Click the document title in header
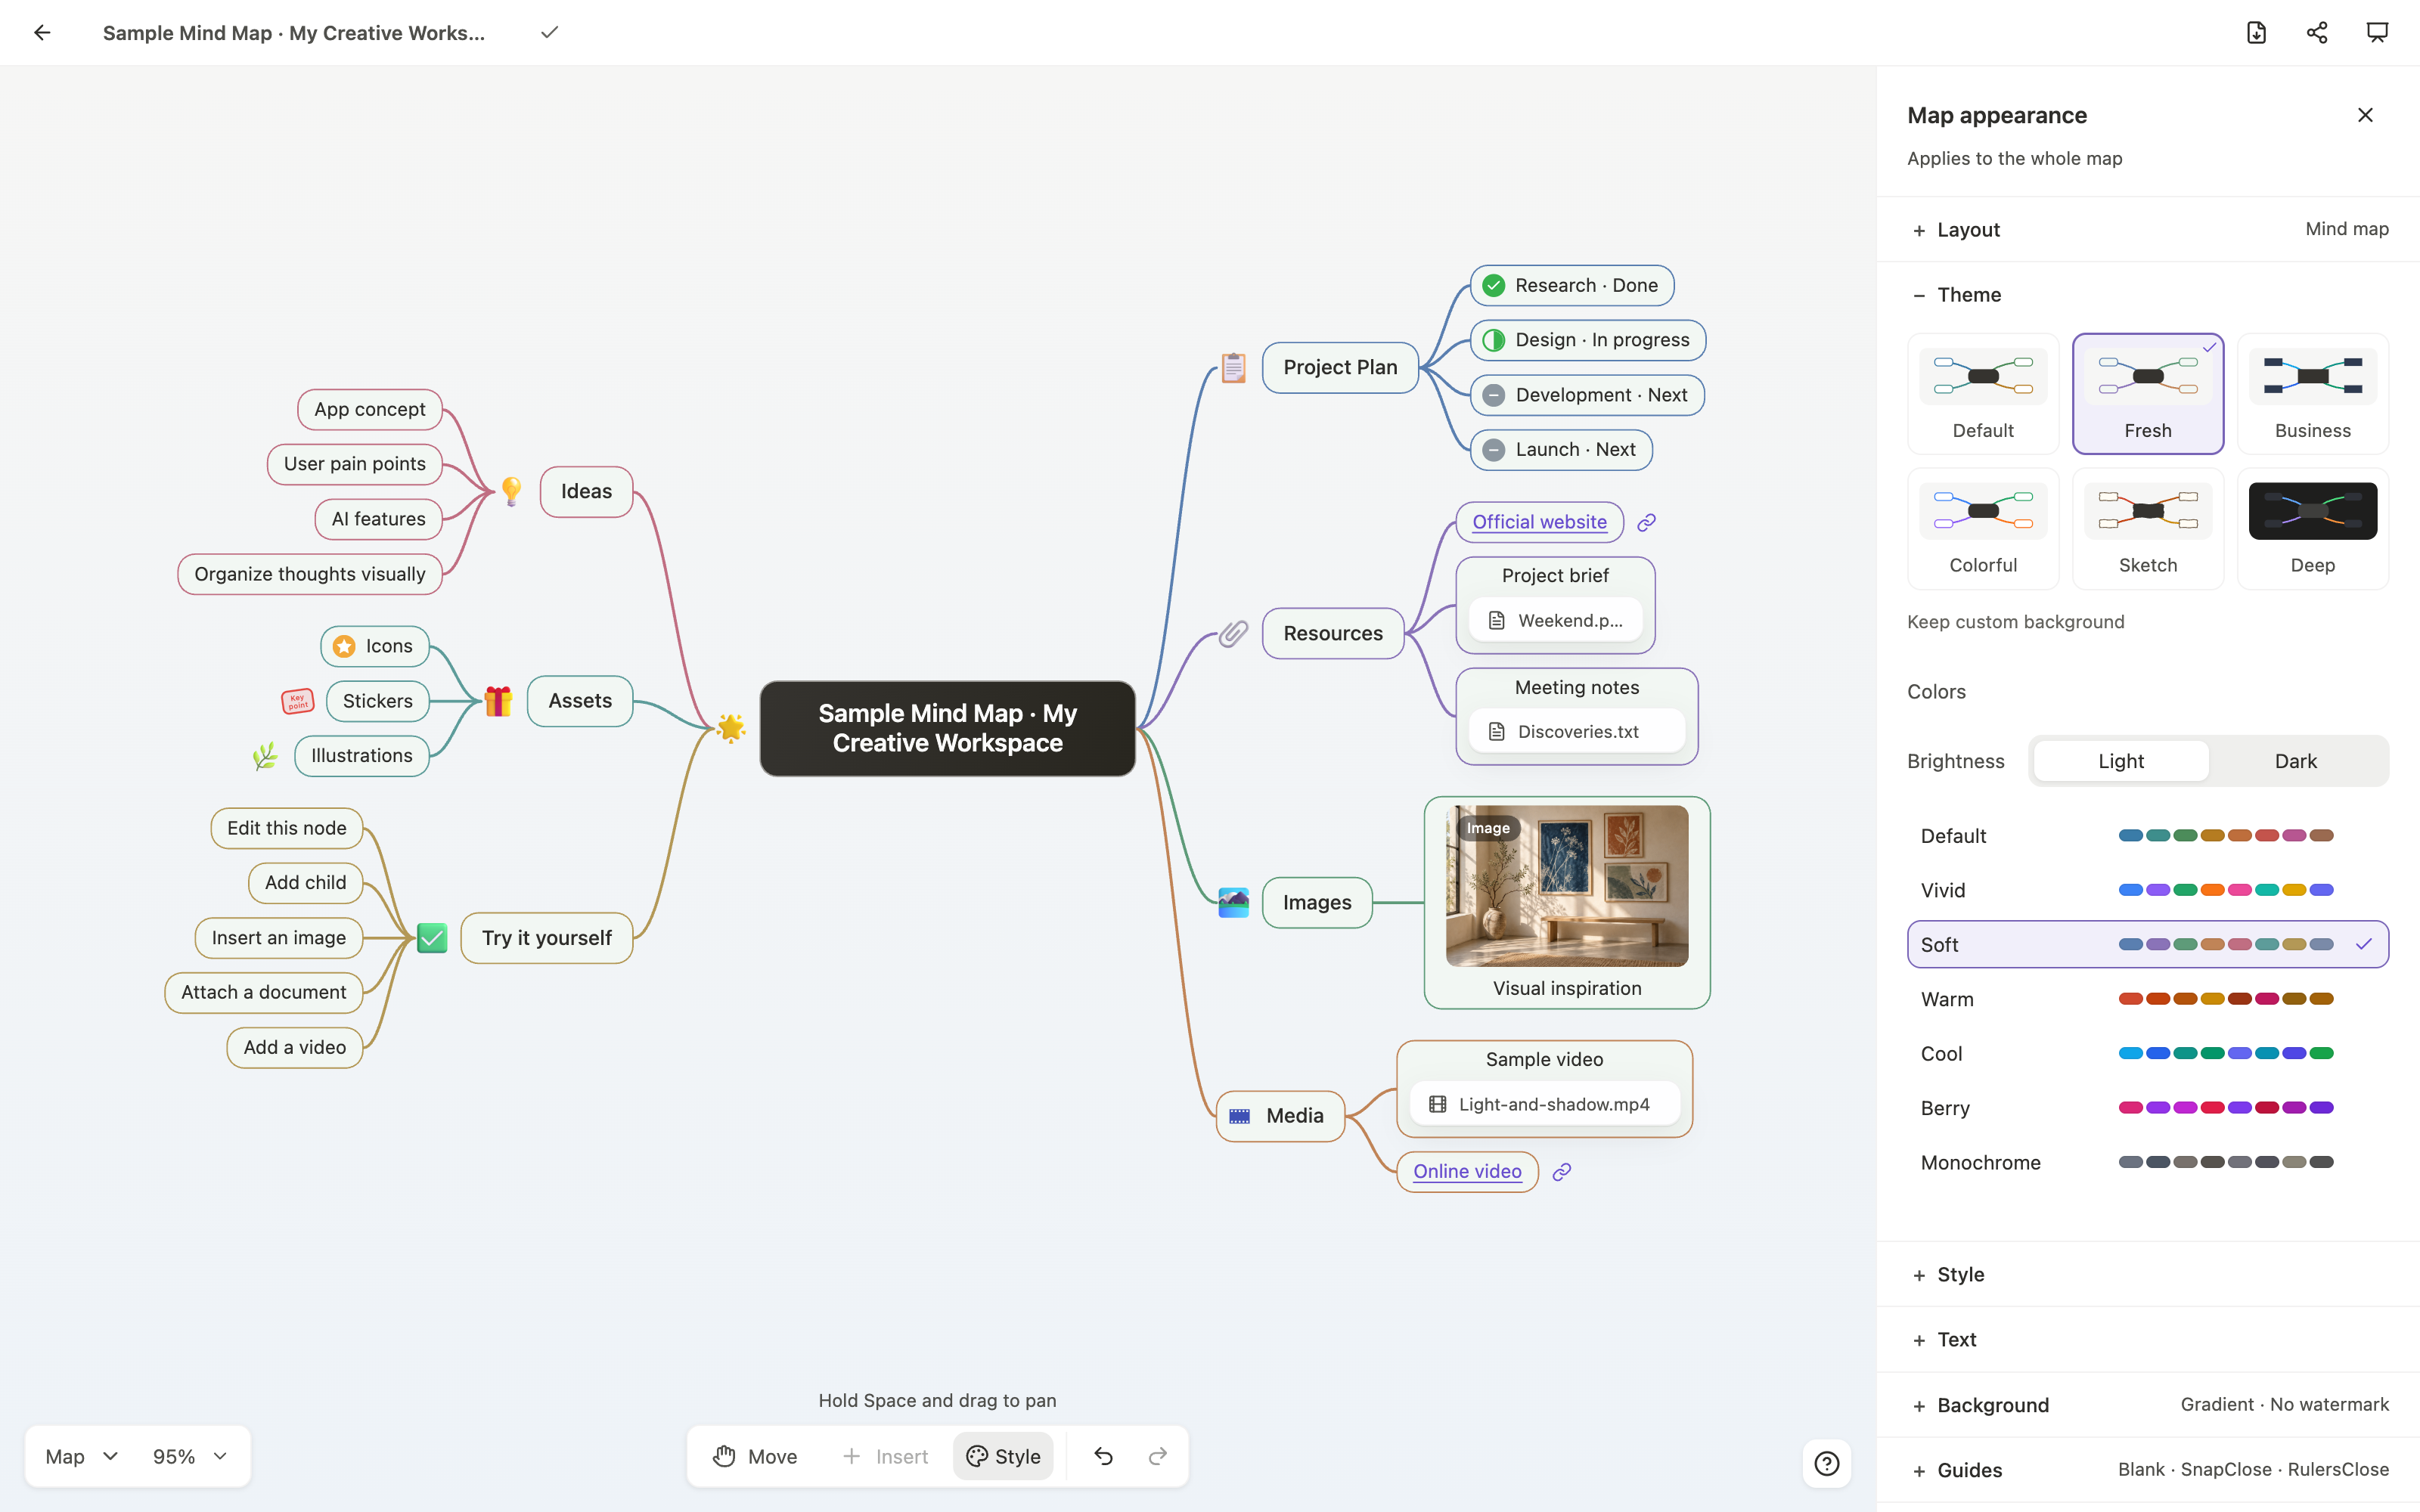Screen dimensions: 2420x1512 [294, 32]
